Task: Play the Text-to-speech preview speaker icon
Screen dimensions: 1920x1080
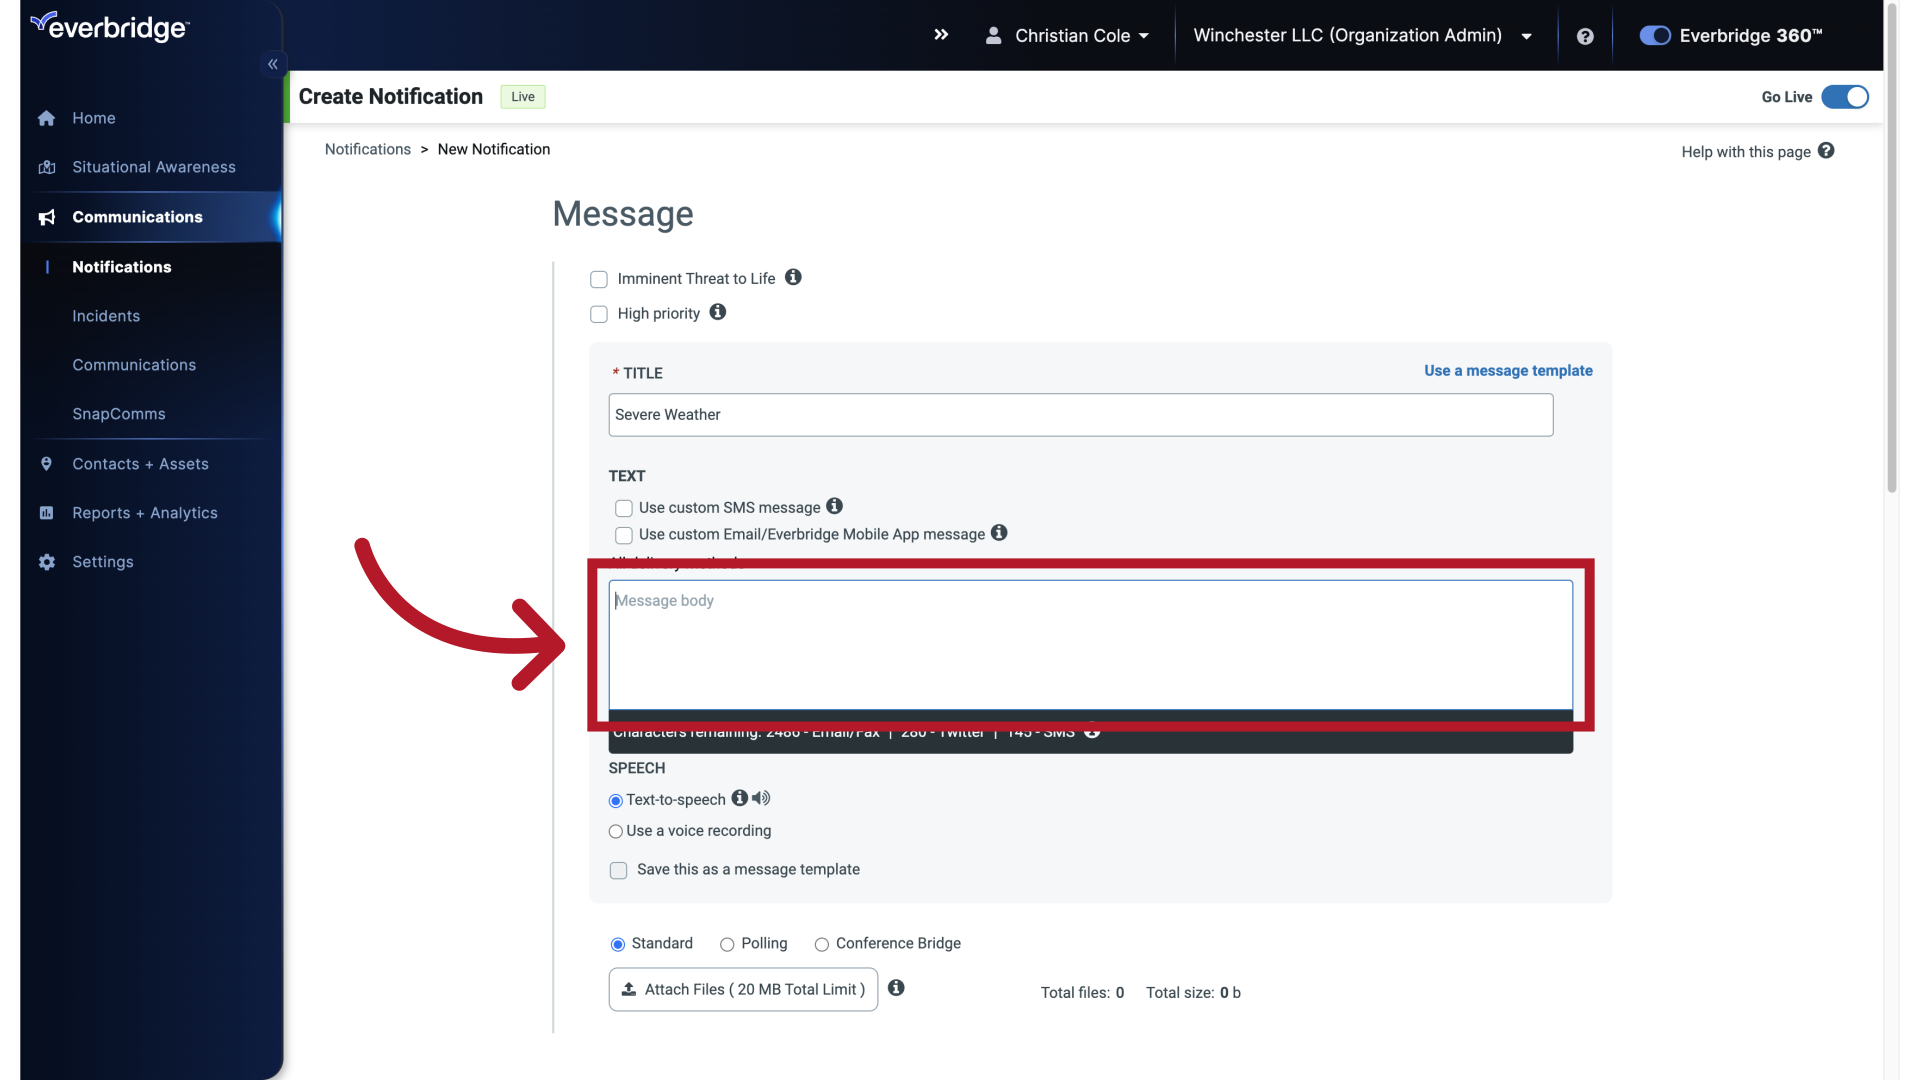Action: 761,798
